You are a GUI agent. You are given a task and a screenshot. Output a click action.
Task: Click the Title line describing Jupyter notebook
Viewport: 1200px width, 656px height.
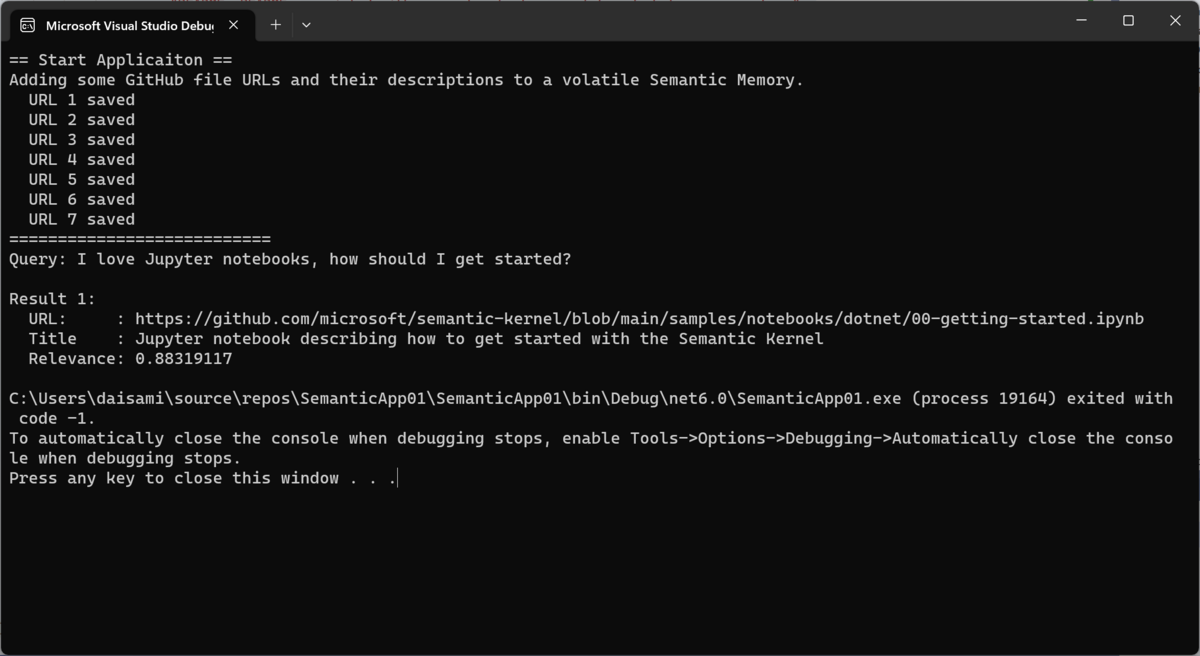coord(426,339)
